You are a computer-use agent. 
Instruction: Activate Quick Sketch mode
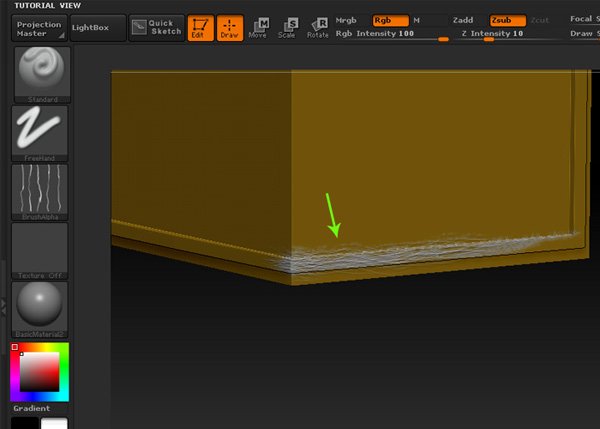[x=157, y=28]
